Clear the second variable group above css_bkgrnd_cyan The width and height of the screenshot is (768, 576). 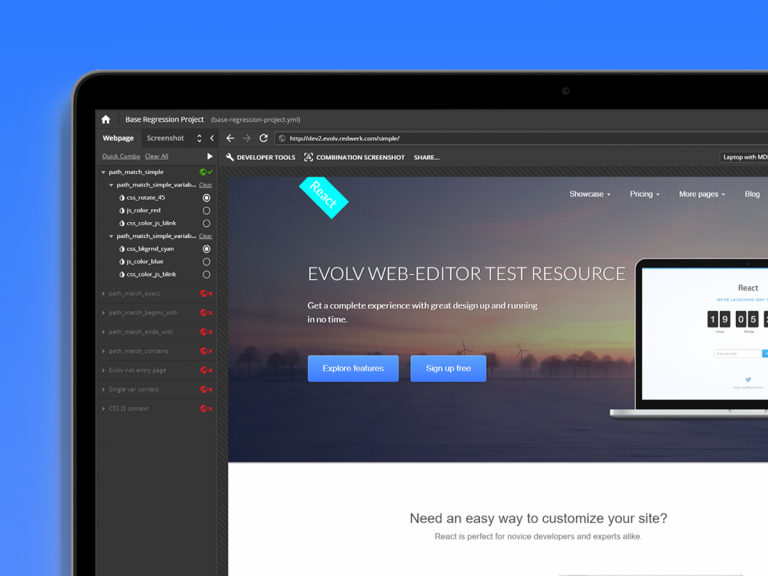click(206, 236)
